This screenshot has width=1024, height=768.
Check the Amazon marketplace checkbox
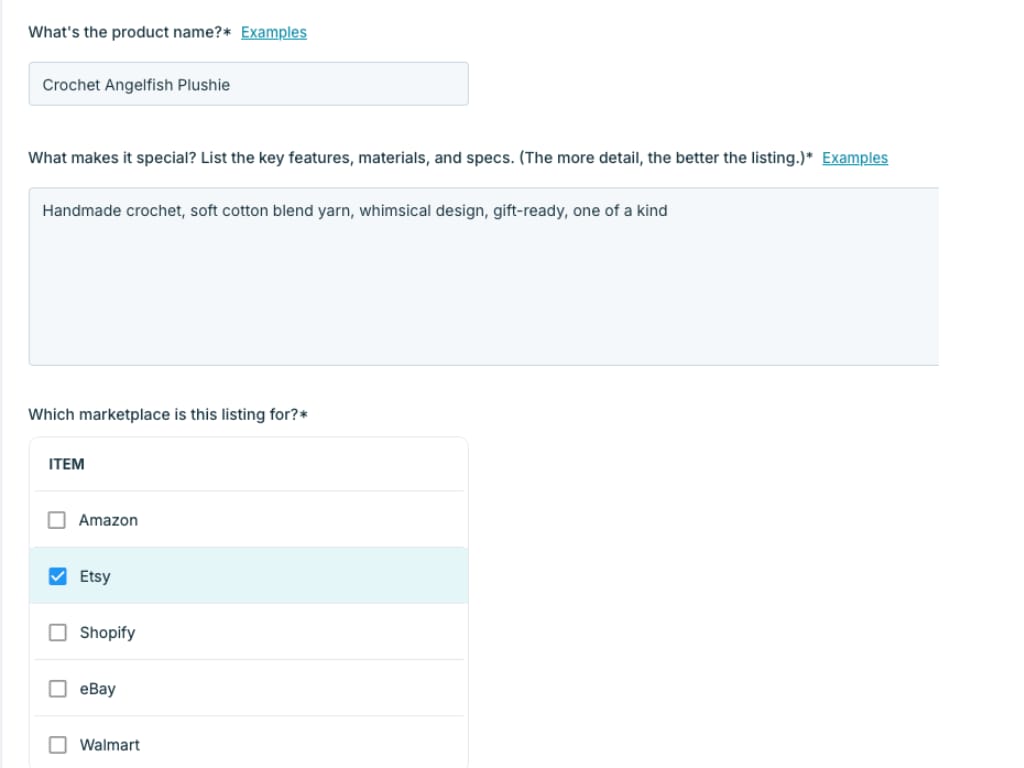click(57, 519)
